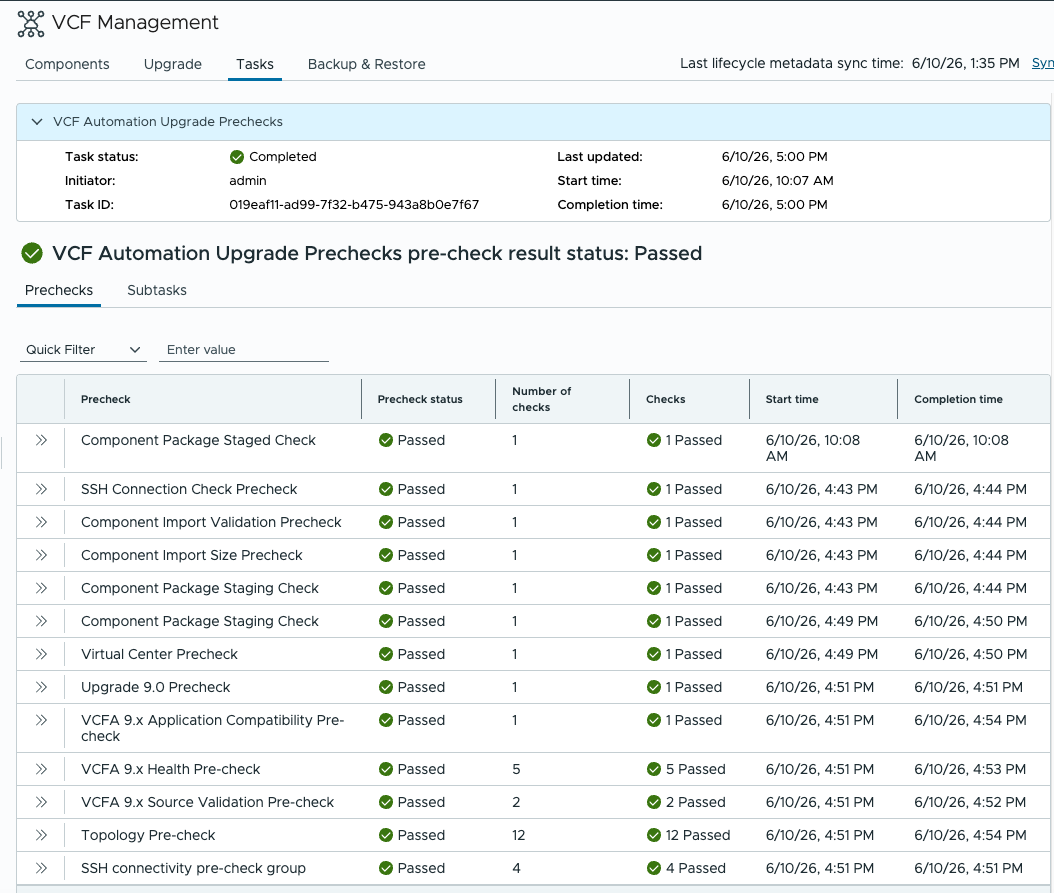1054x893 pixels.
Task: Click the Number of checks column header
Action: click(542, 399)
